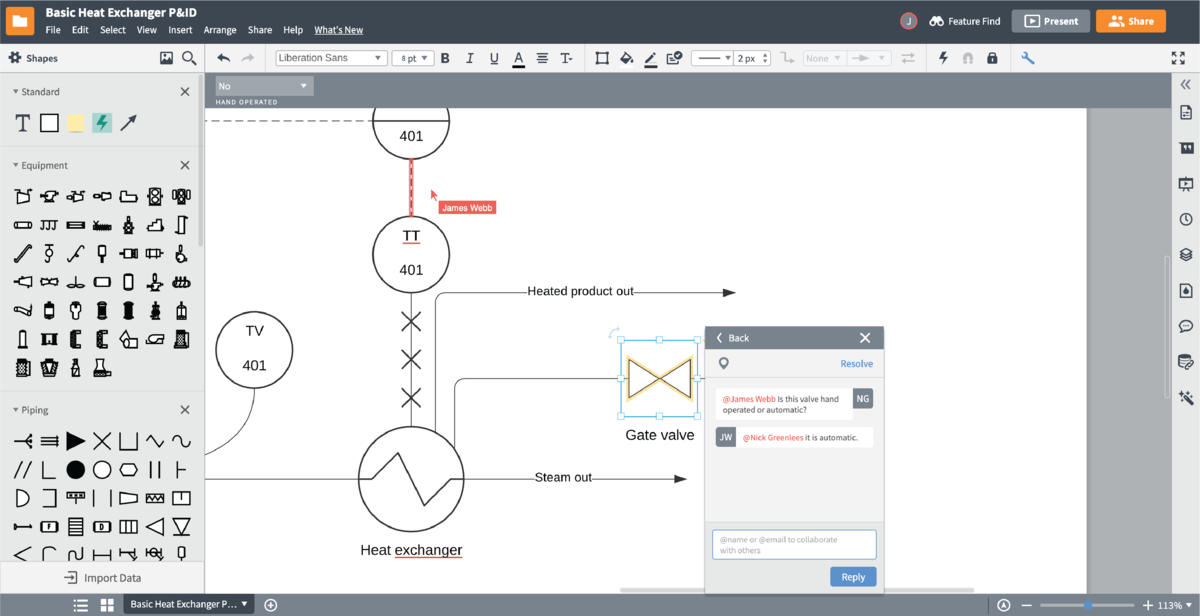The image size is (1200, 616).
Task: Click Resolve in the comment thread
Action: (x=856, y=364)
